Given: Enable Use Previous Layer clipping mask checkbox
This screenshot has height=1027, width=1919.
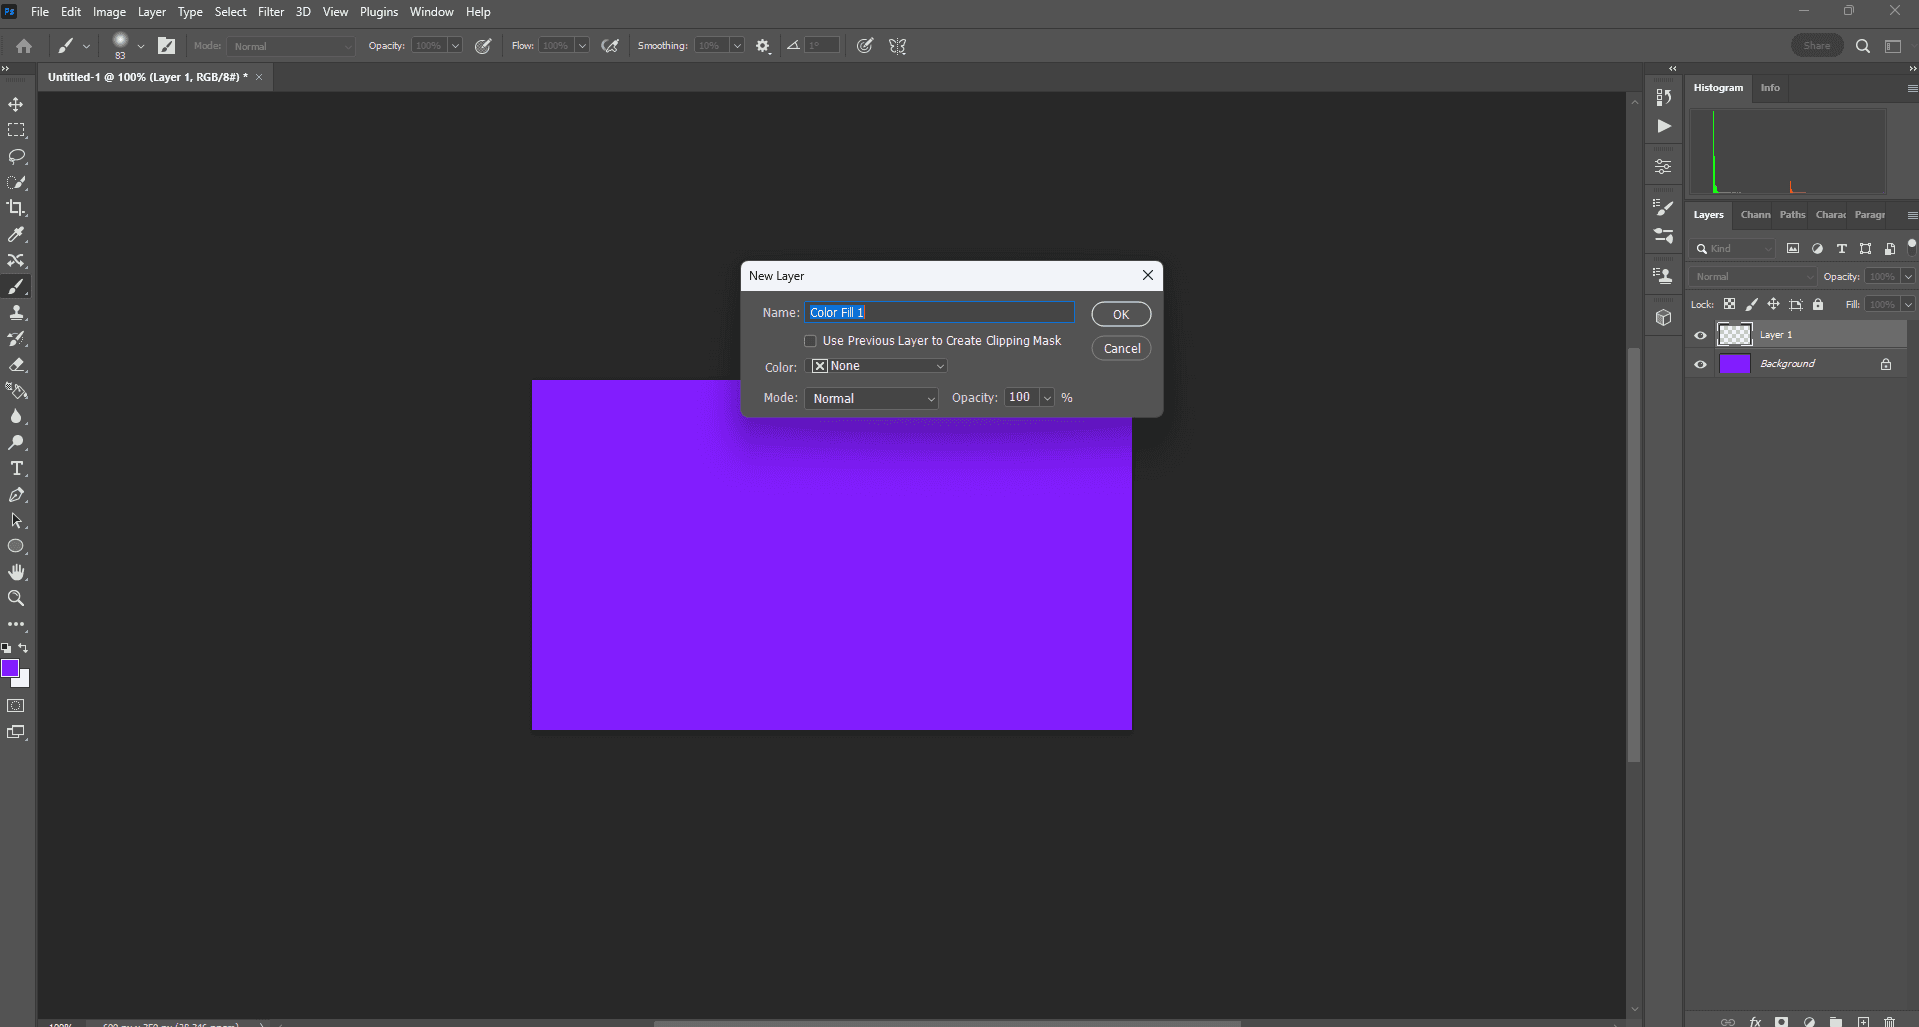Looking at the screenshot, I should (x=810, y=341).
